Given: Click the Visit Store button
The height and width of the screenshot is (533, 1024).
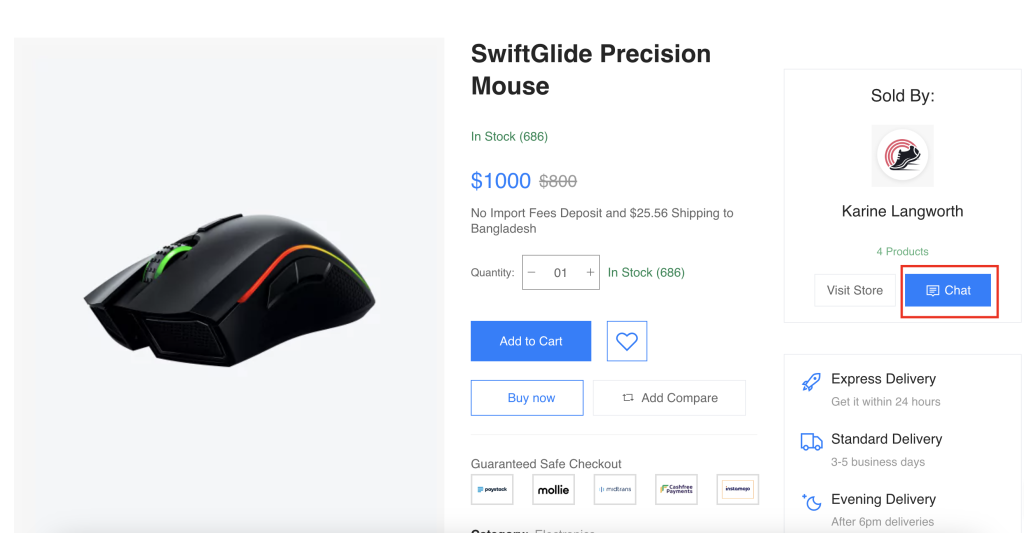Looking at the screenshot, I should pyautogui.click(x=855, y=290).
